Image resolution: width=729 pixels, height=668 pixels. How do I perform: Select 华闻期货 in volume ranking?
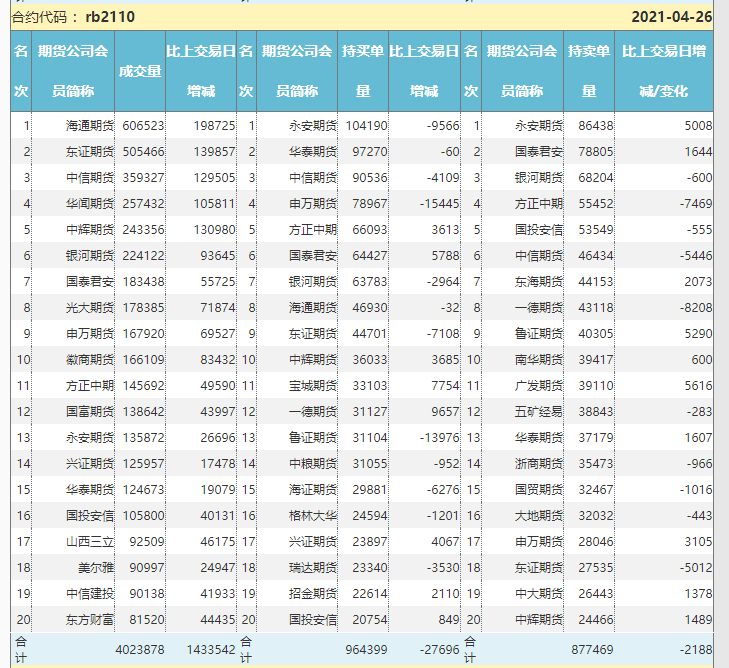[x=90, y=204]
